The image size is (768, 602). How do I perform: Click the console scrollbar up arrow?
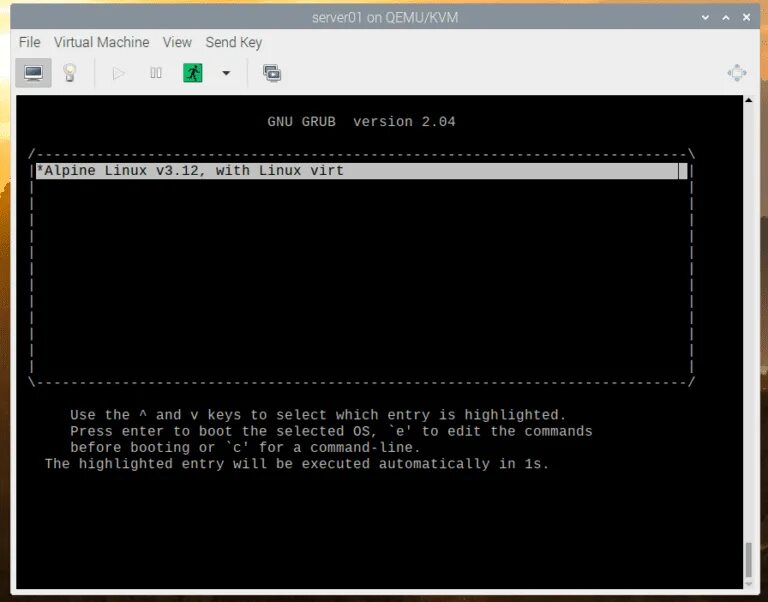748,100
